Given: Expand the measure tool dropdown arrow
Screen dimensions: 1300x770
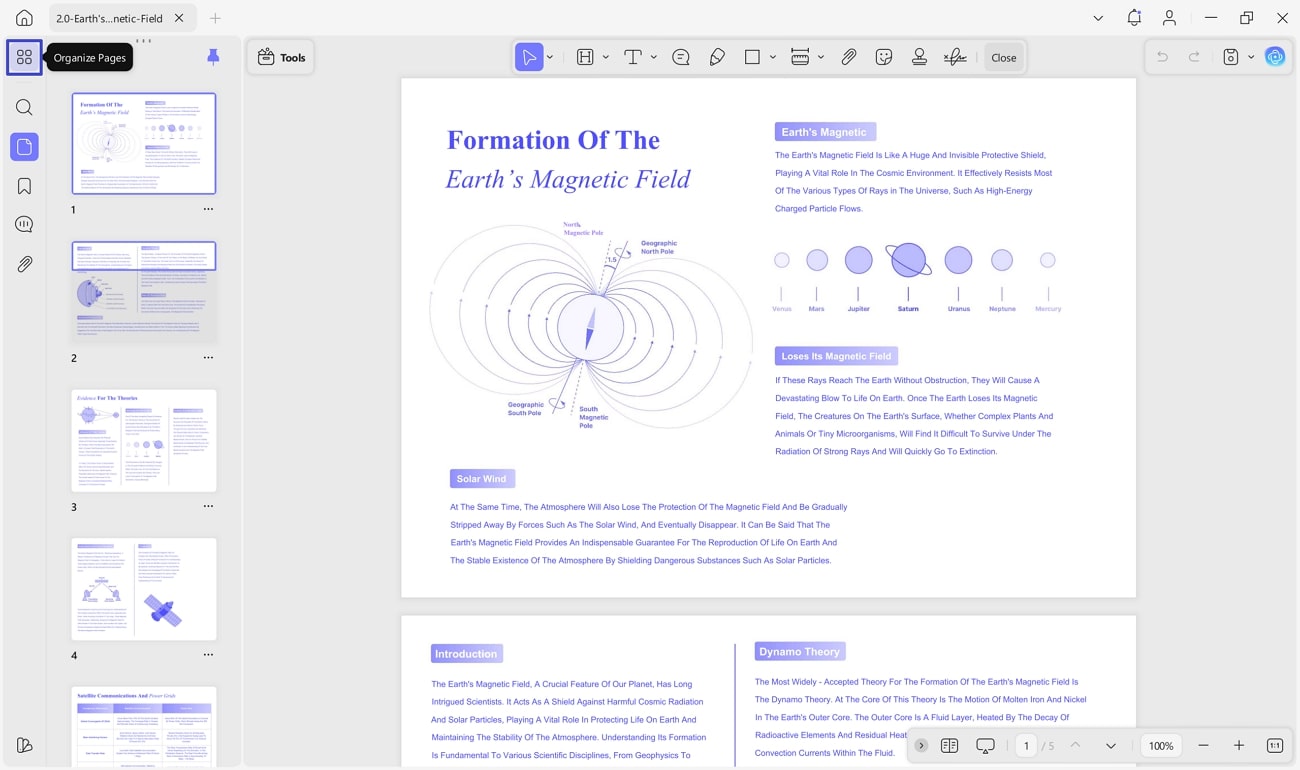Looking at the screenshot, I should [x=821, y=58].
